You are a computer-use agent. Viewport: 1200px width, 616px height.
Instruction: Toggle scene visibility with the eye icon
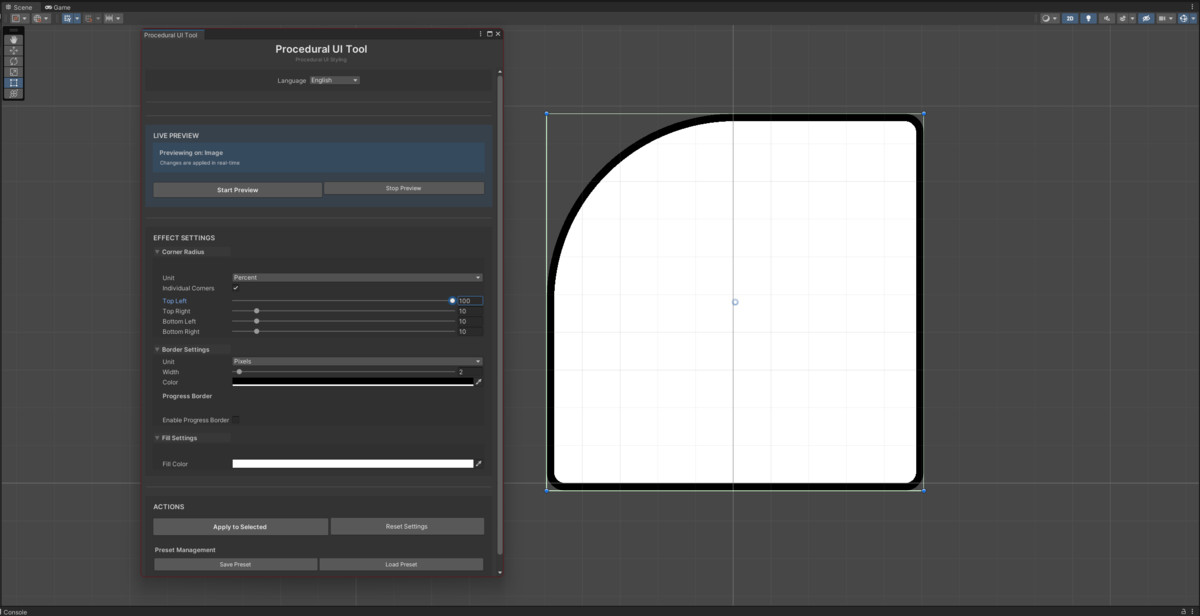click(x=1146, y=18)
